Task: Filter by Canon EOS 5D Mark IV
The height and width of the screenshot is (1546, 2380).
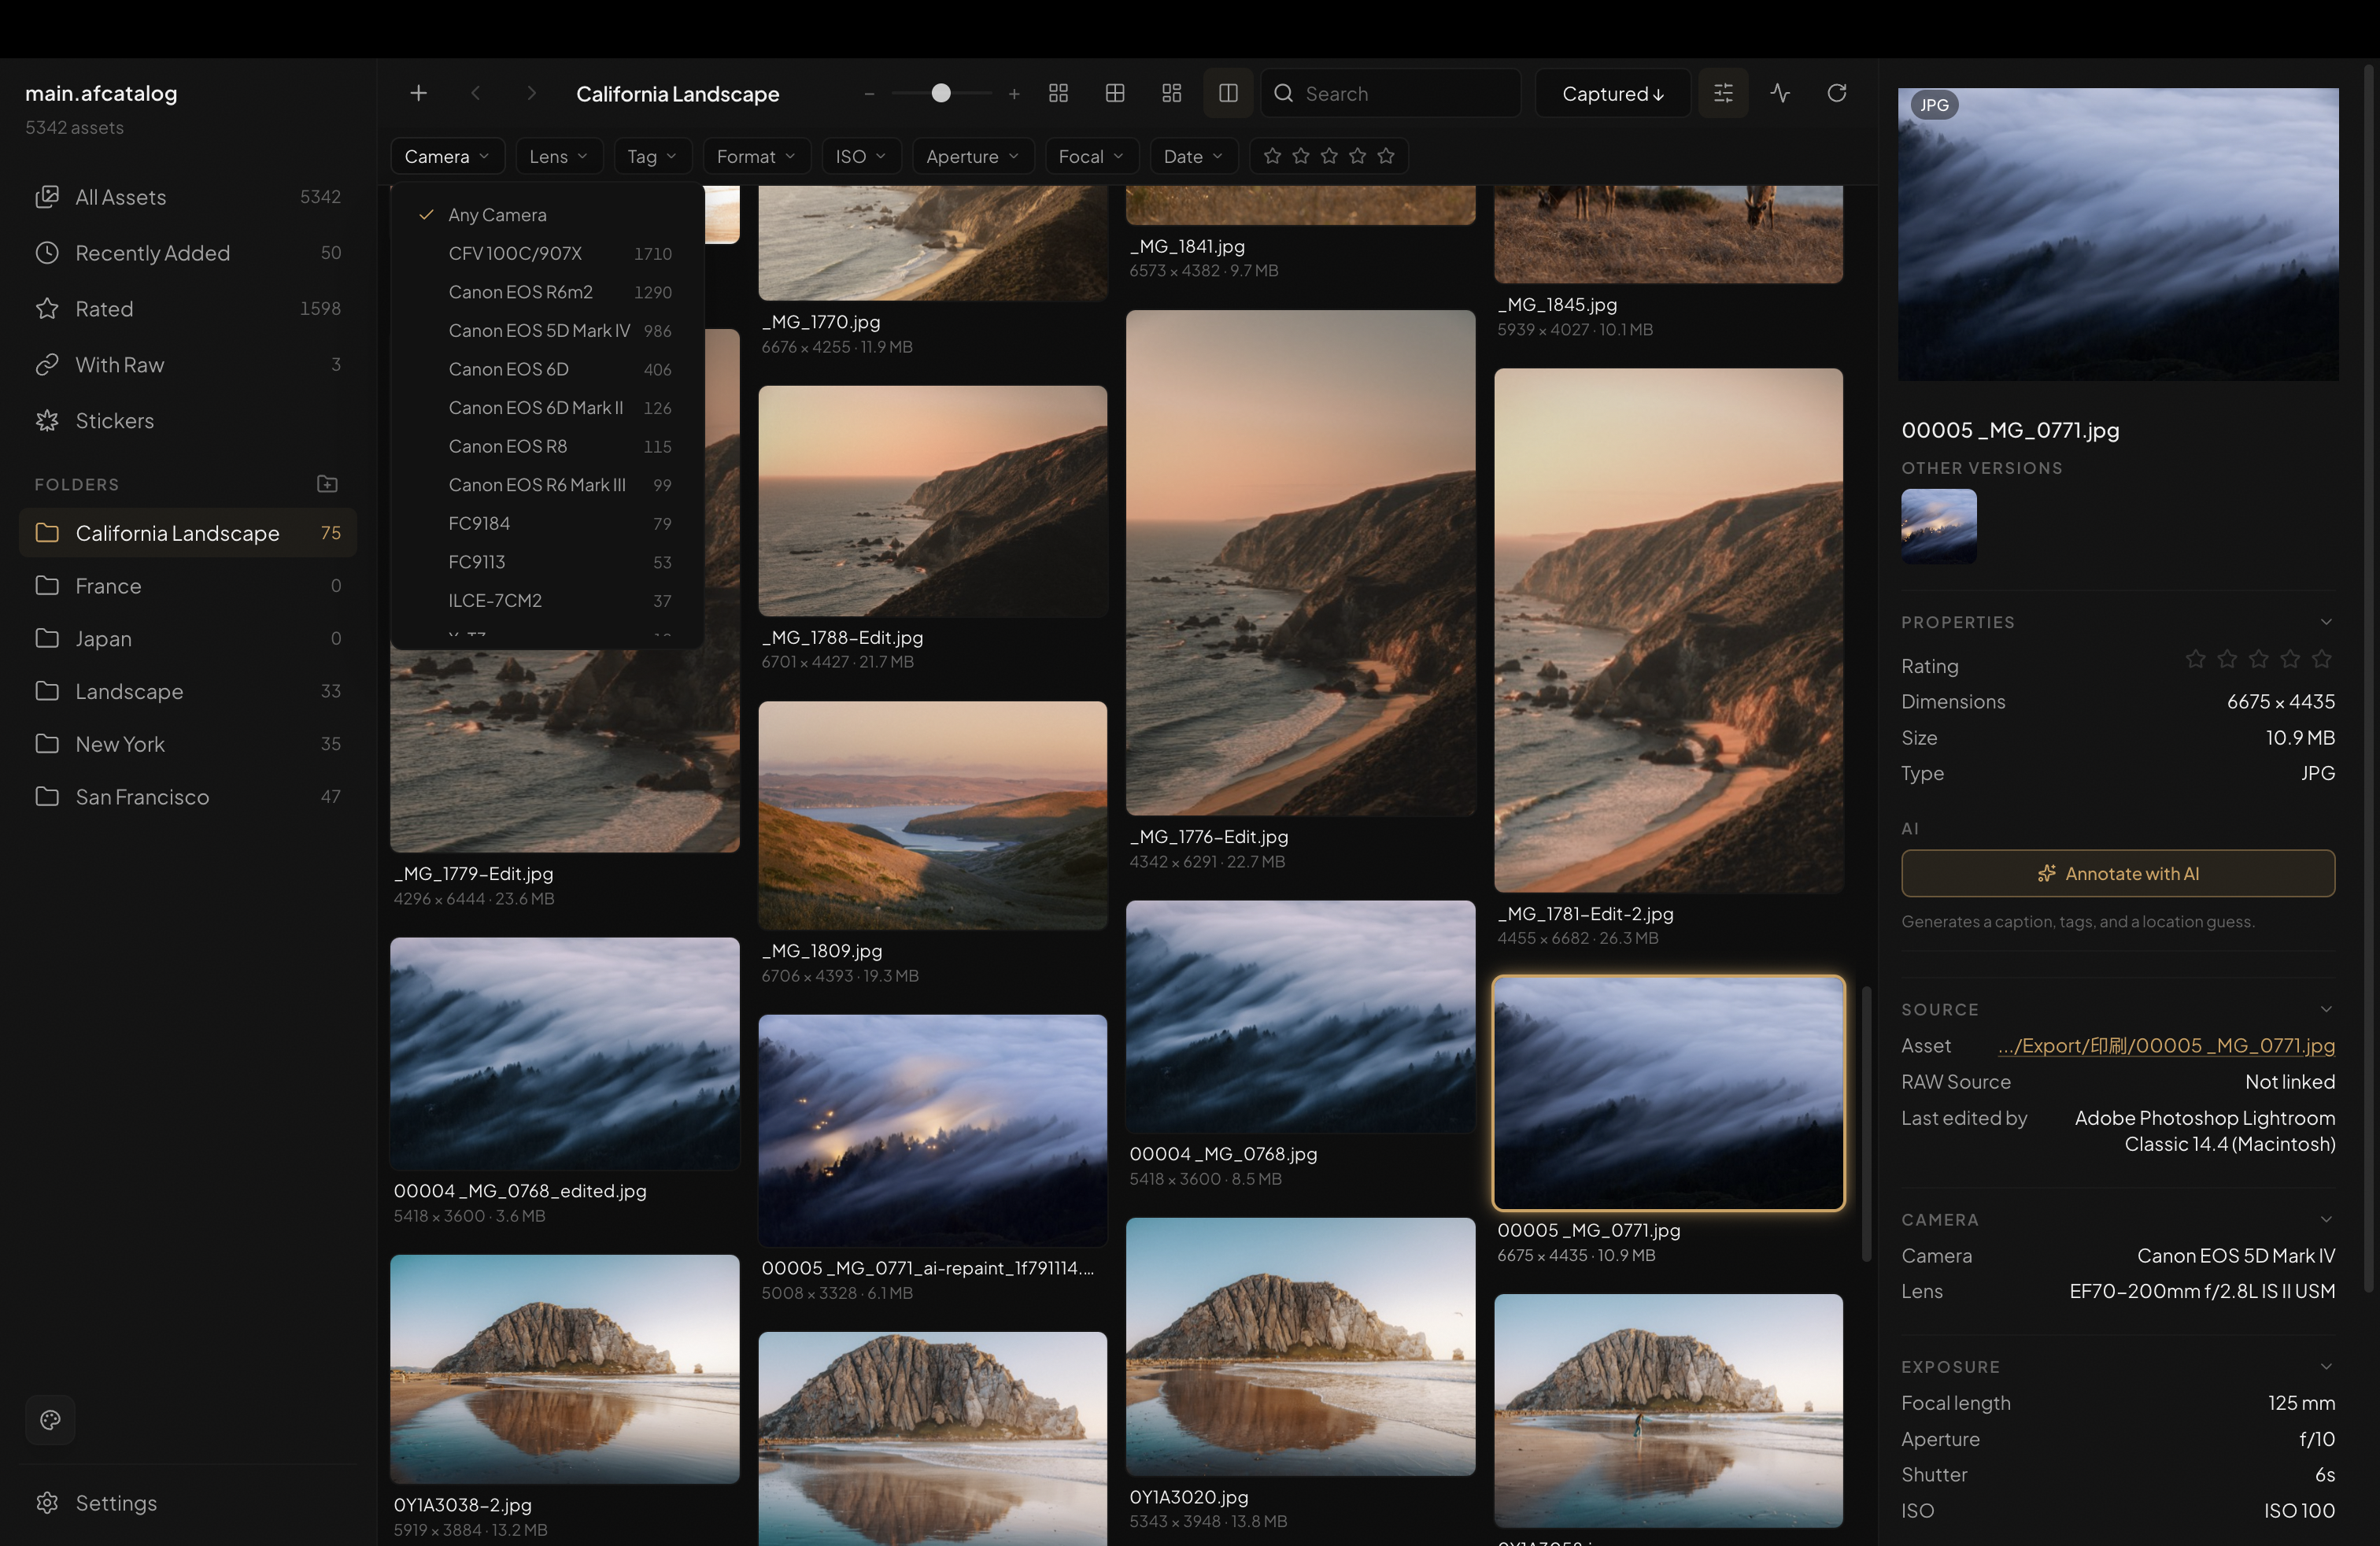Action: 547,331
